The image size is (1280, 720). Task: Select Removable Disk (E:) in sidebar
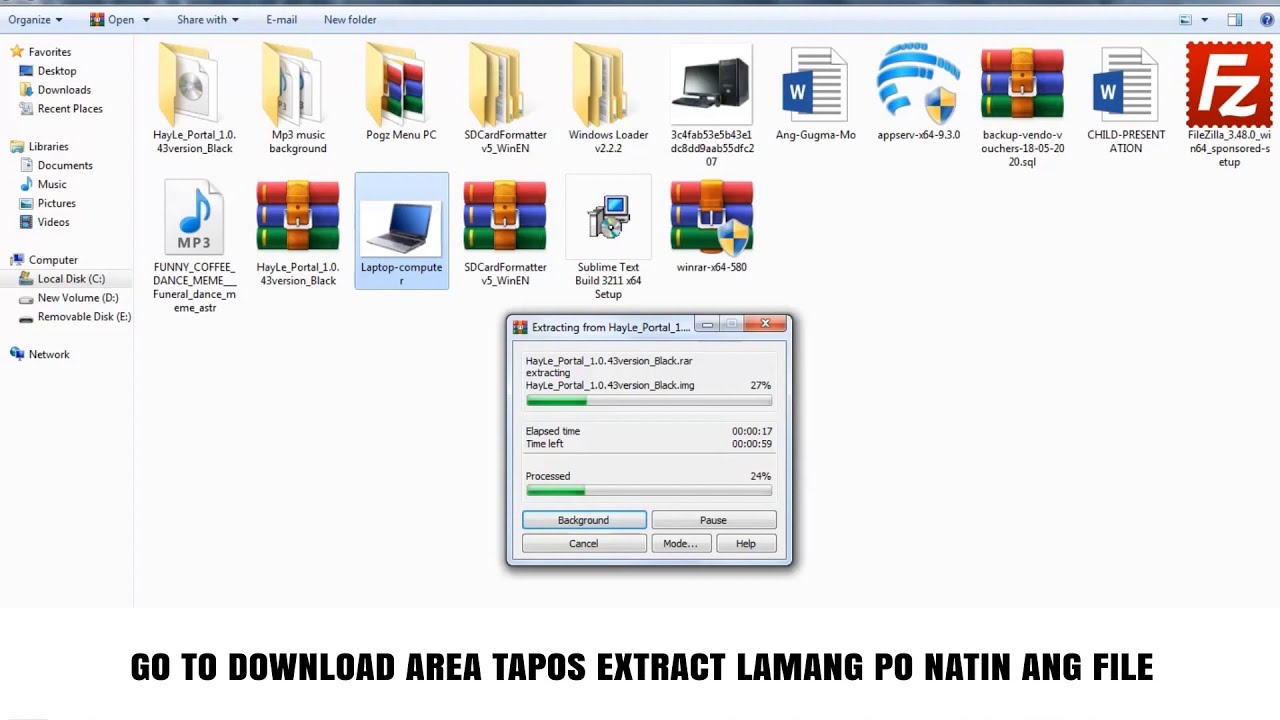click(83, 317)
